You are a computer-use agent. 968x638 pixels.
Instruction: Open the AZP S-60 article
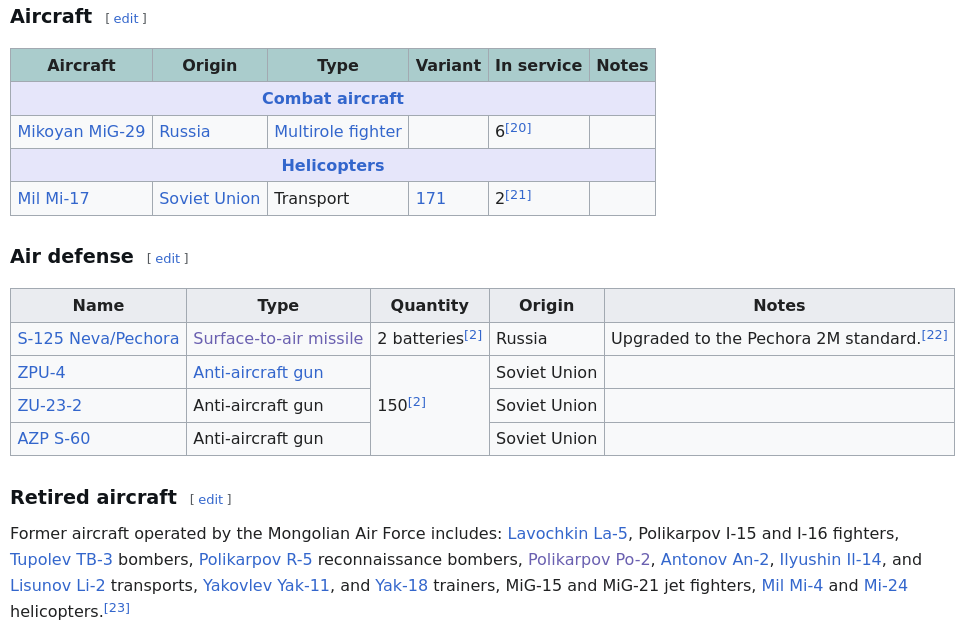pos(54,439)
